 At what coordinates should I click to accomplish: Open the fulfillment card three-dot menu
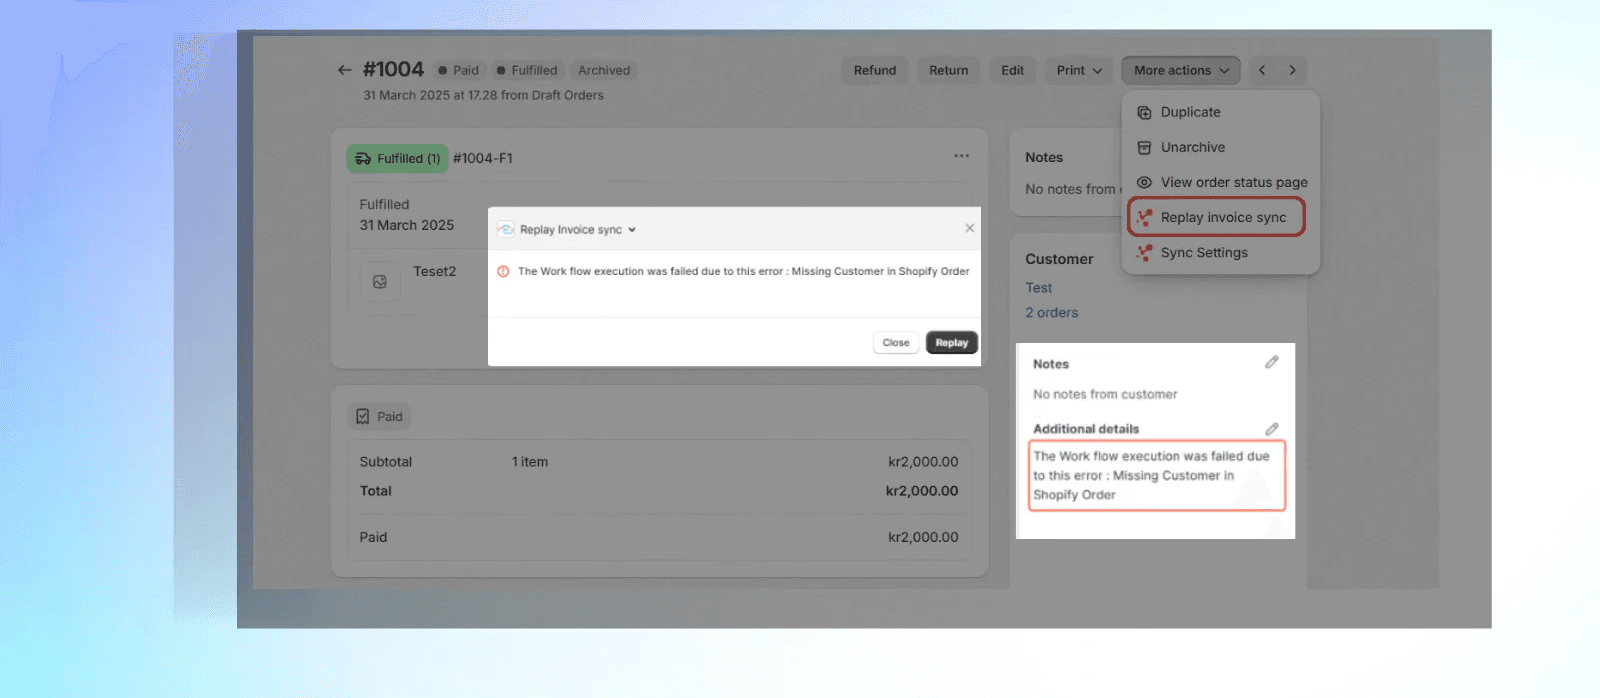point(961,156)
